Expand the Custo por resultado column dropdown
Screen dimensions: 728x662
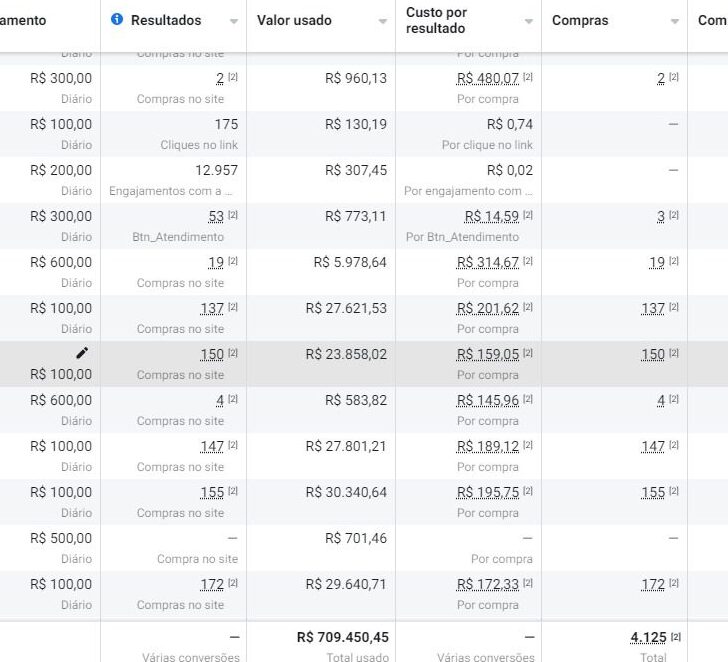[x=529, y=21]
